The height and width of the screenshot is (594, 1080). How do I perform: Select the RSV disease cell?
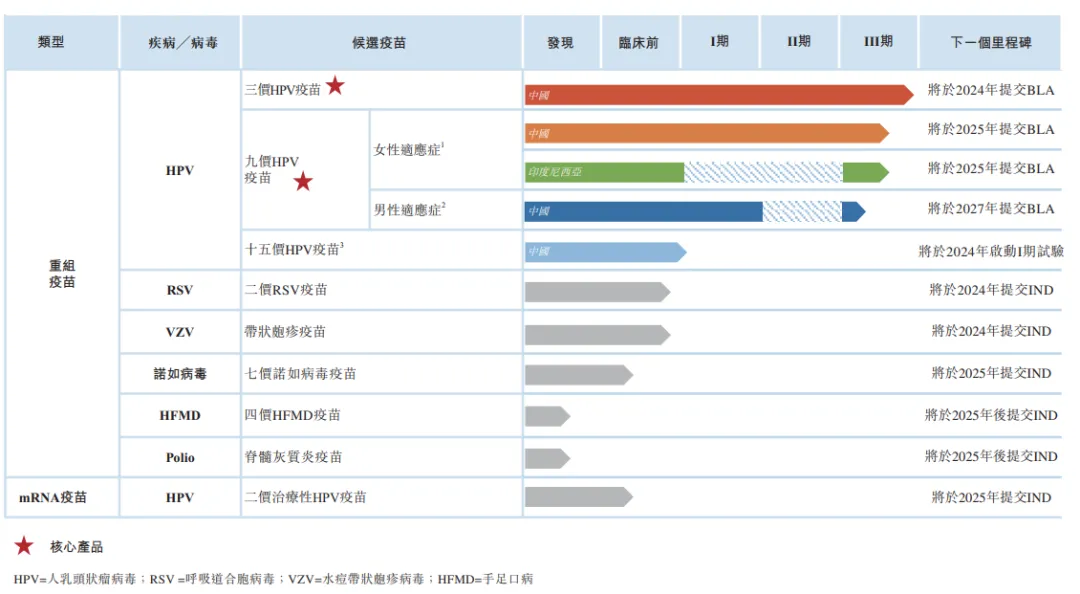pyautogui.click(x=180, y=290)
